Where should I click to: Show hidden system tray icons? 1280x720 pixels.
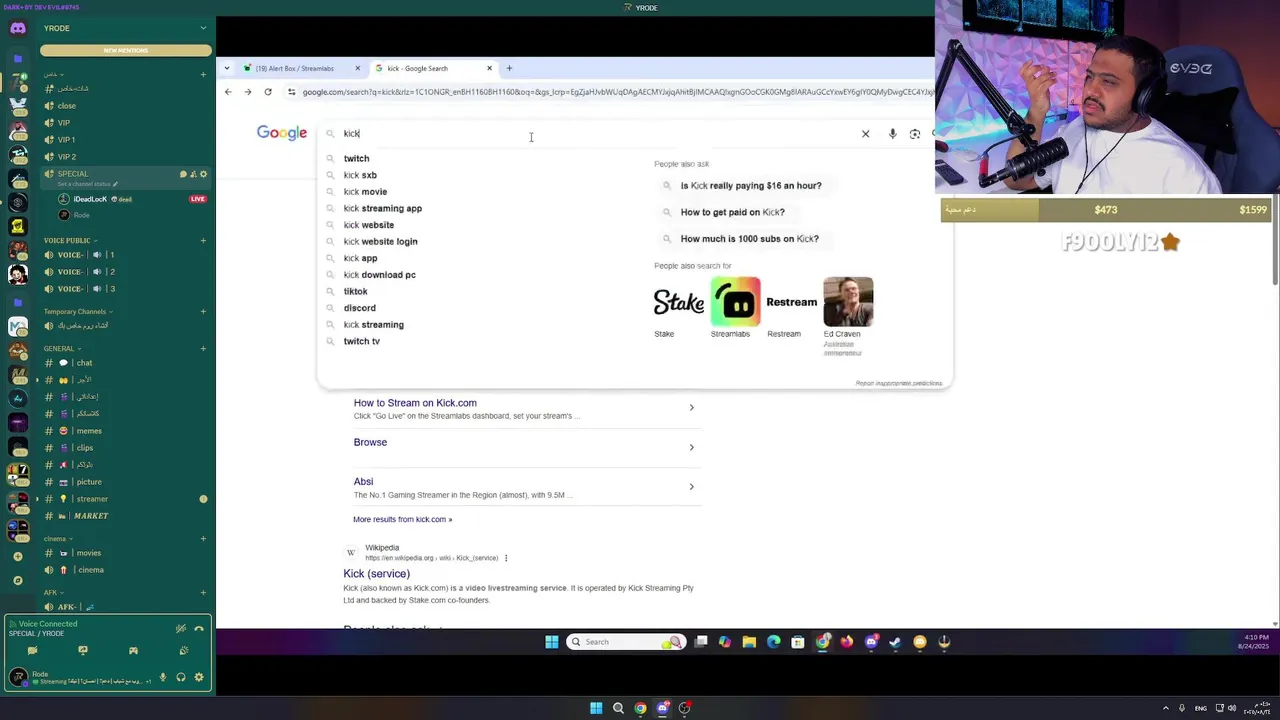pos(1166,708)
